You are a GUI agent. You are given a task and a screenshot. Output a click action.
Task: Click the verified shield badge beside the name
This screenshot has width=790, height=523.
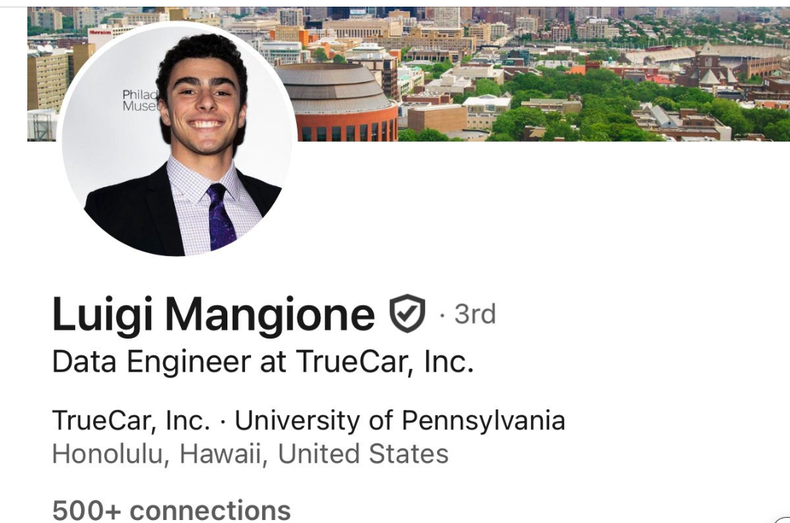pyautogui.click(x=407, y=313)
